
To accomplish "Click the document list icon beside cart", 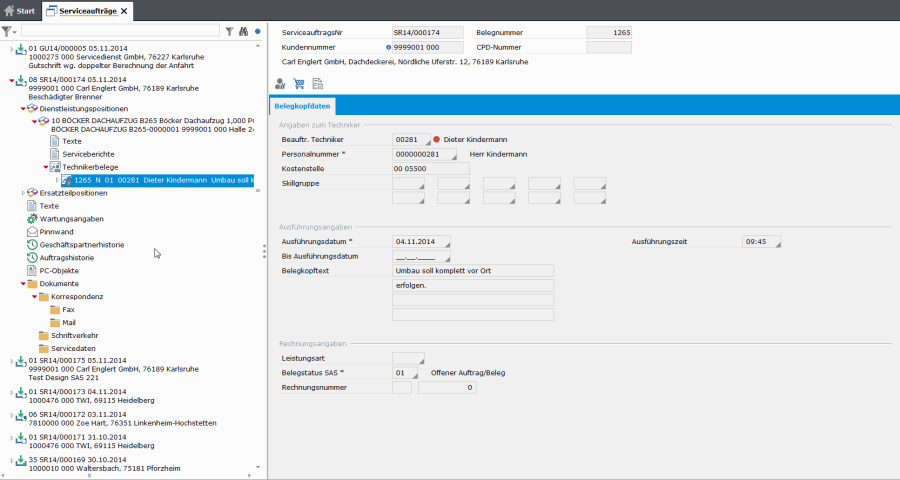I will (x=317, y=83).
